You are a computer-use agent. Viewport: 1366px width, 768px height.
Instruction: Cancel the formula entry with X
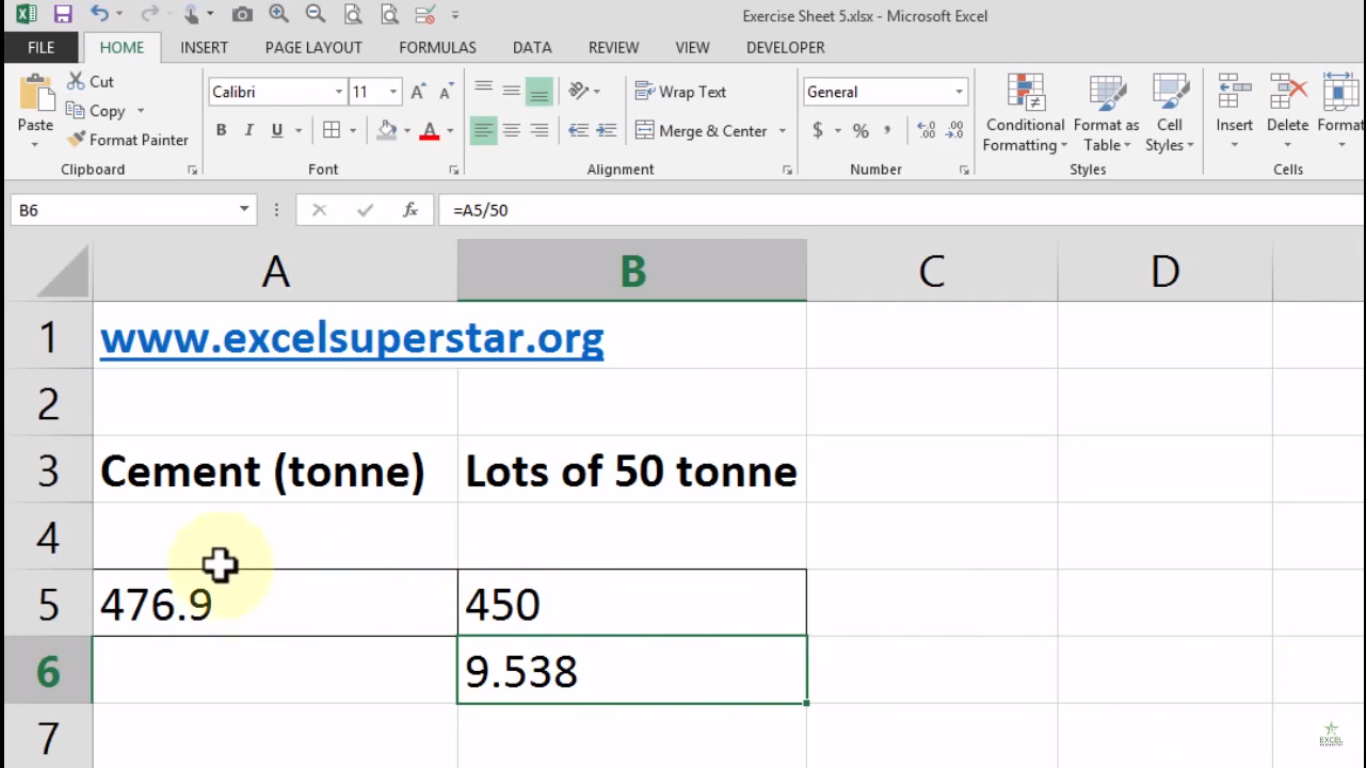[x=319, y=210]
